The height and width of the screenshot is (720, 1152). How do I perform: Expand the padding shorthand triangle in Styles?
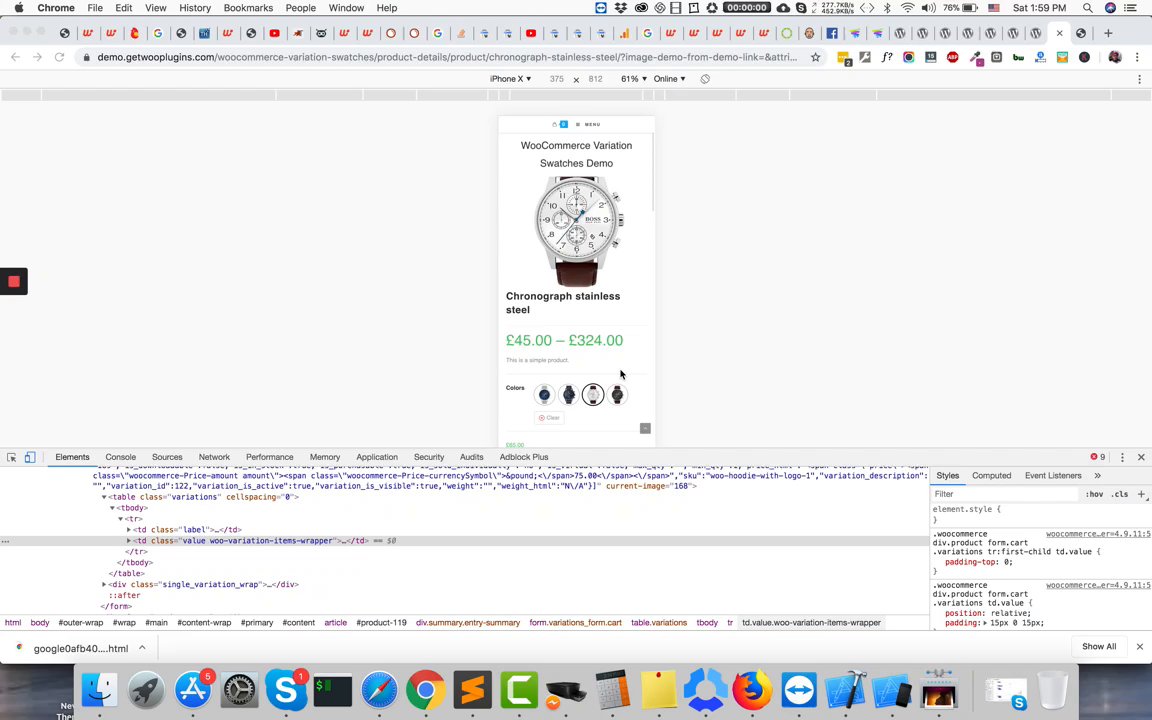coord(985,623)
